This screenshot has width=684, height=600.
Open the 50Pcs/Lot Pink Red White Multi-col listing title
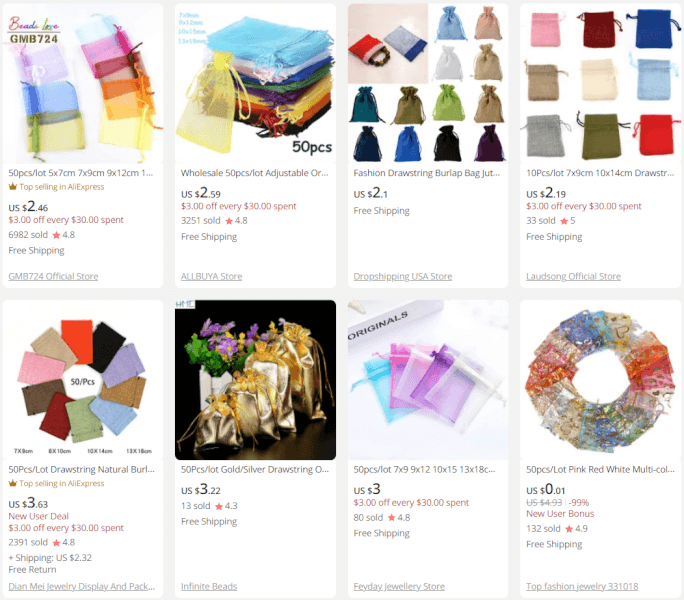click(600, 470)
